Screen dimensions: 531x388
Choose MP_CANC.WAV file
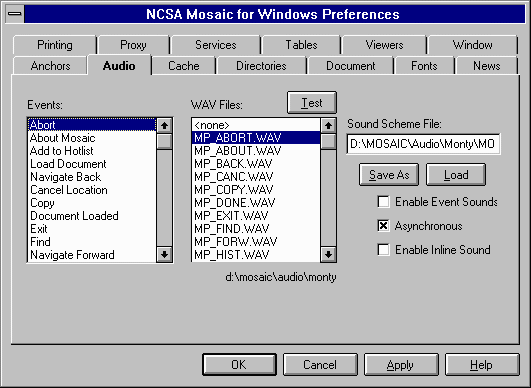pyautogui.click(x=256, y=177)
